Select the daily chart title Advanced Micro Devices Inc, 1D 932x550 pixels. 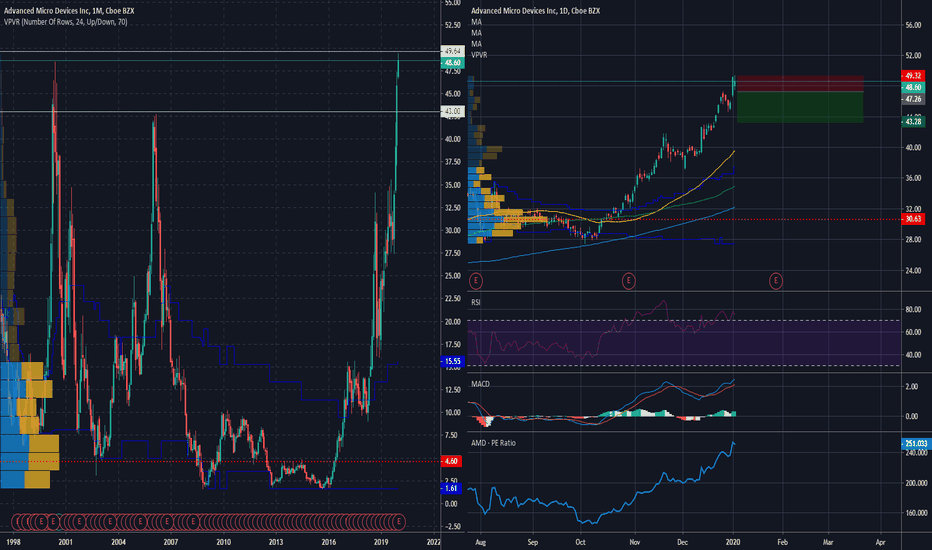[536, 11]
